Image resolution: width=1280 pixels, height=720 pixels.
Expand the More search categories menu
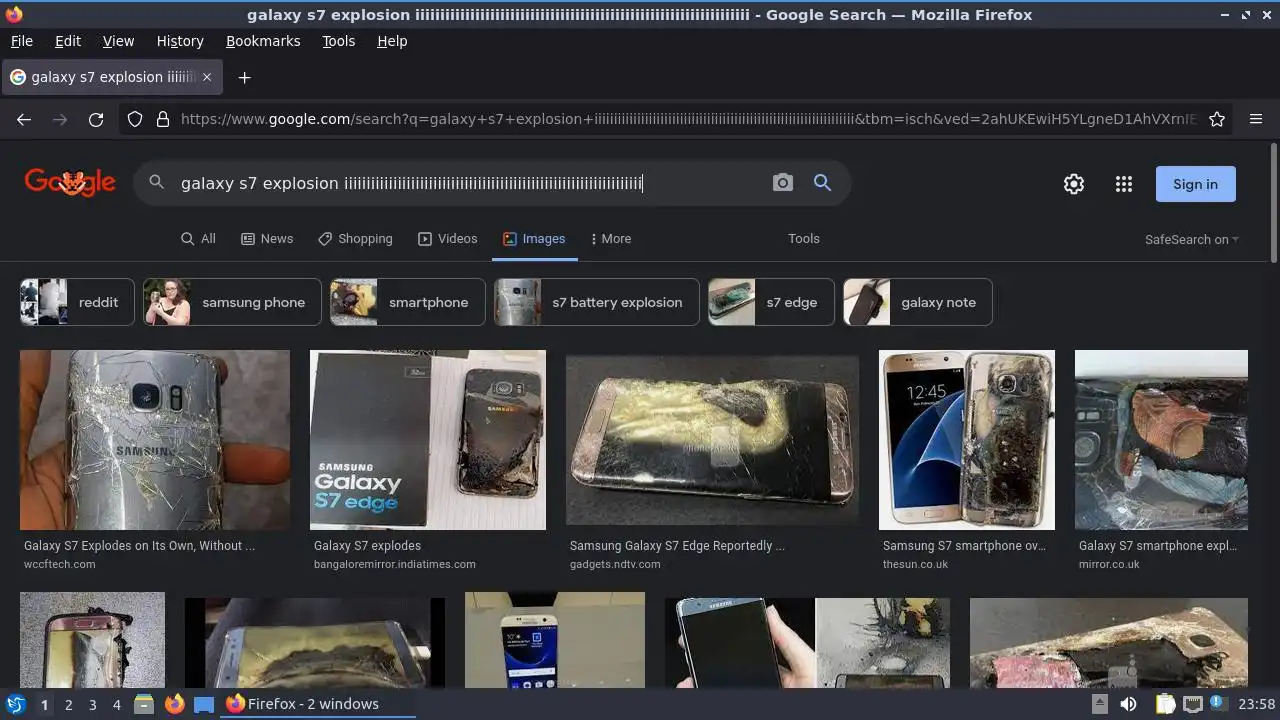tap(611, 239)
